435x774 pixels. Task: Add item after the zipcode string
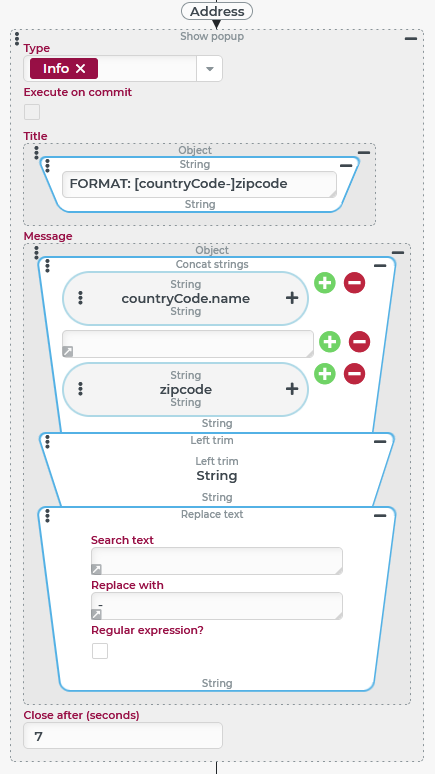coord(324,374)
